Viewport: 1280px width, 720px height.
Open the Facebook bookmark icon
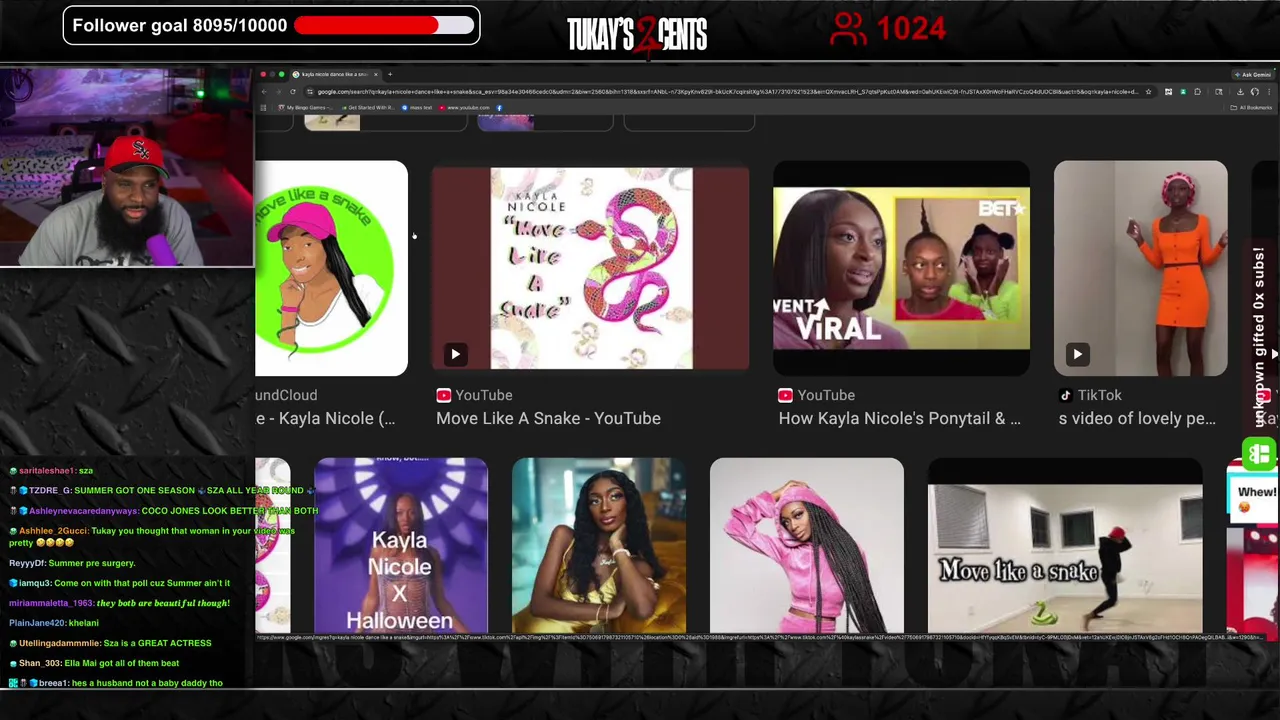(x=499, y=107)
